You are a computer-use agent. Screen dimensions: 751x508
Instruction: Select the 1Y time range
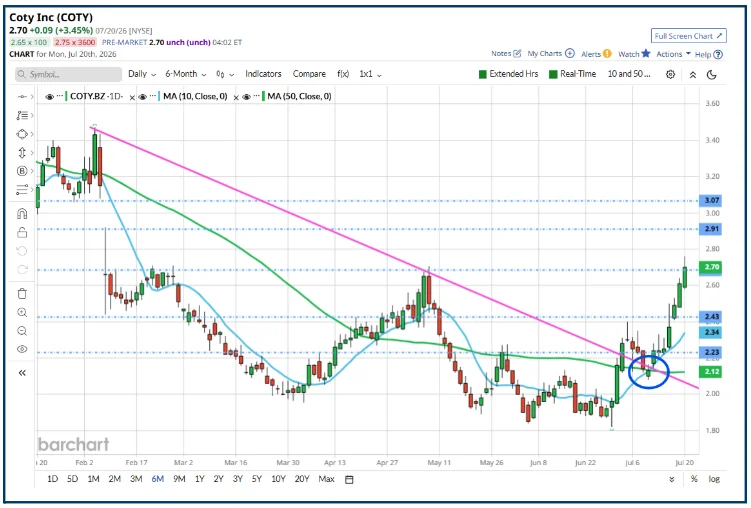(199, 479)
